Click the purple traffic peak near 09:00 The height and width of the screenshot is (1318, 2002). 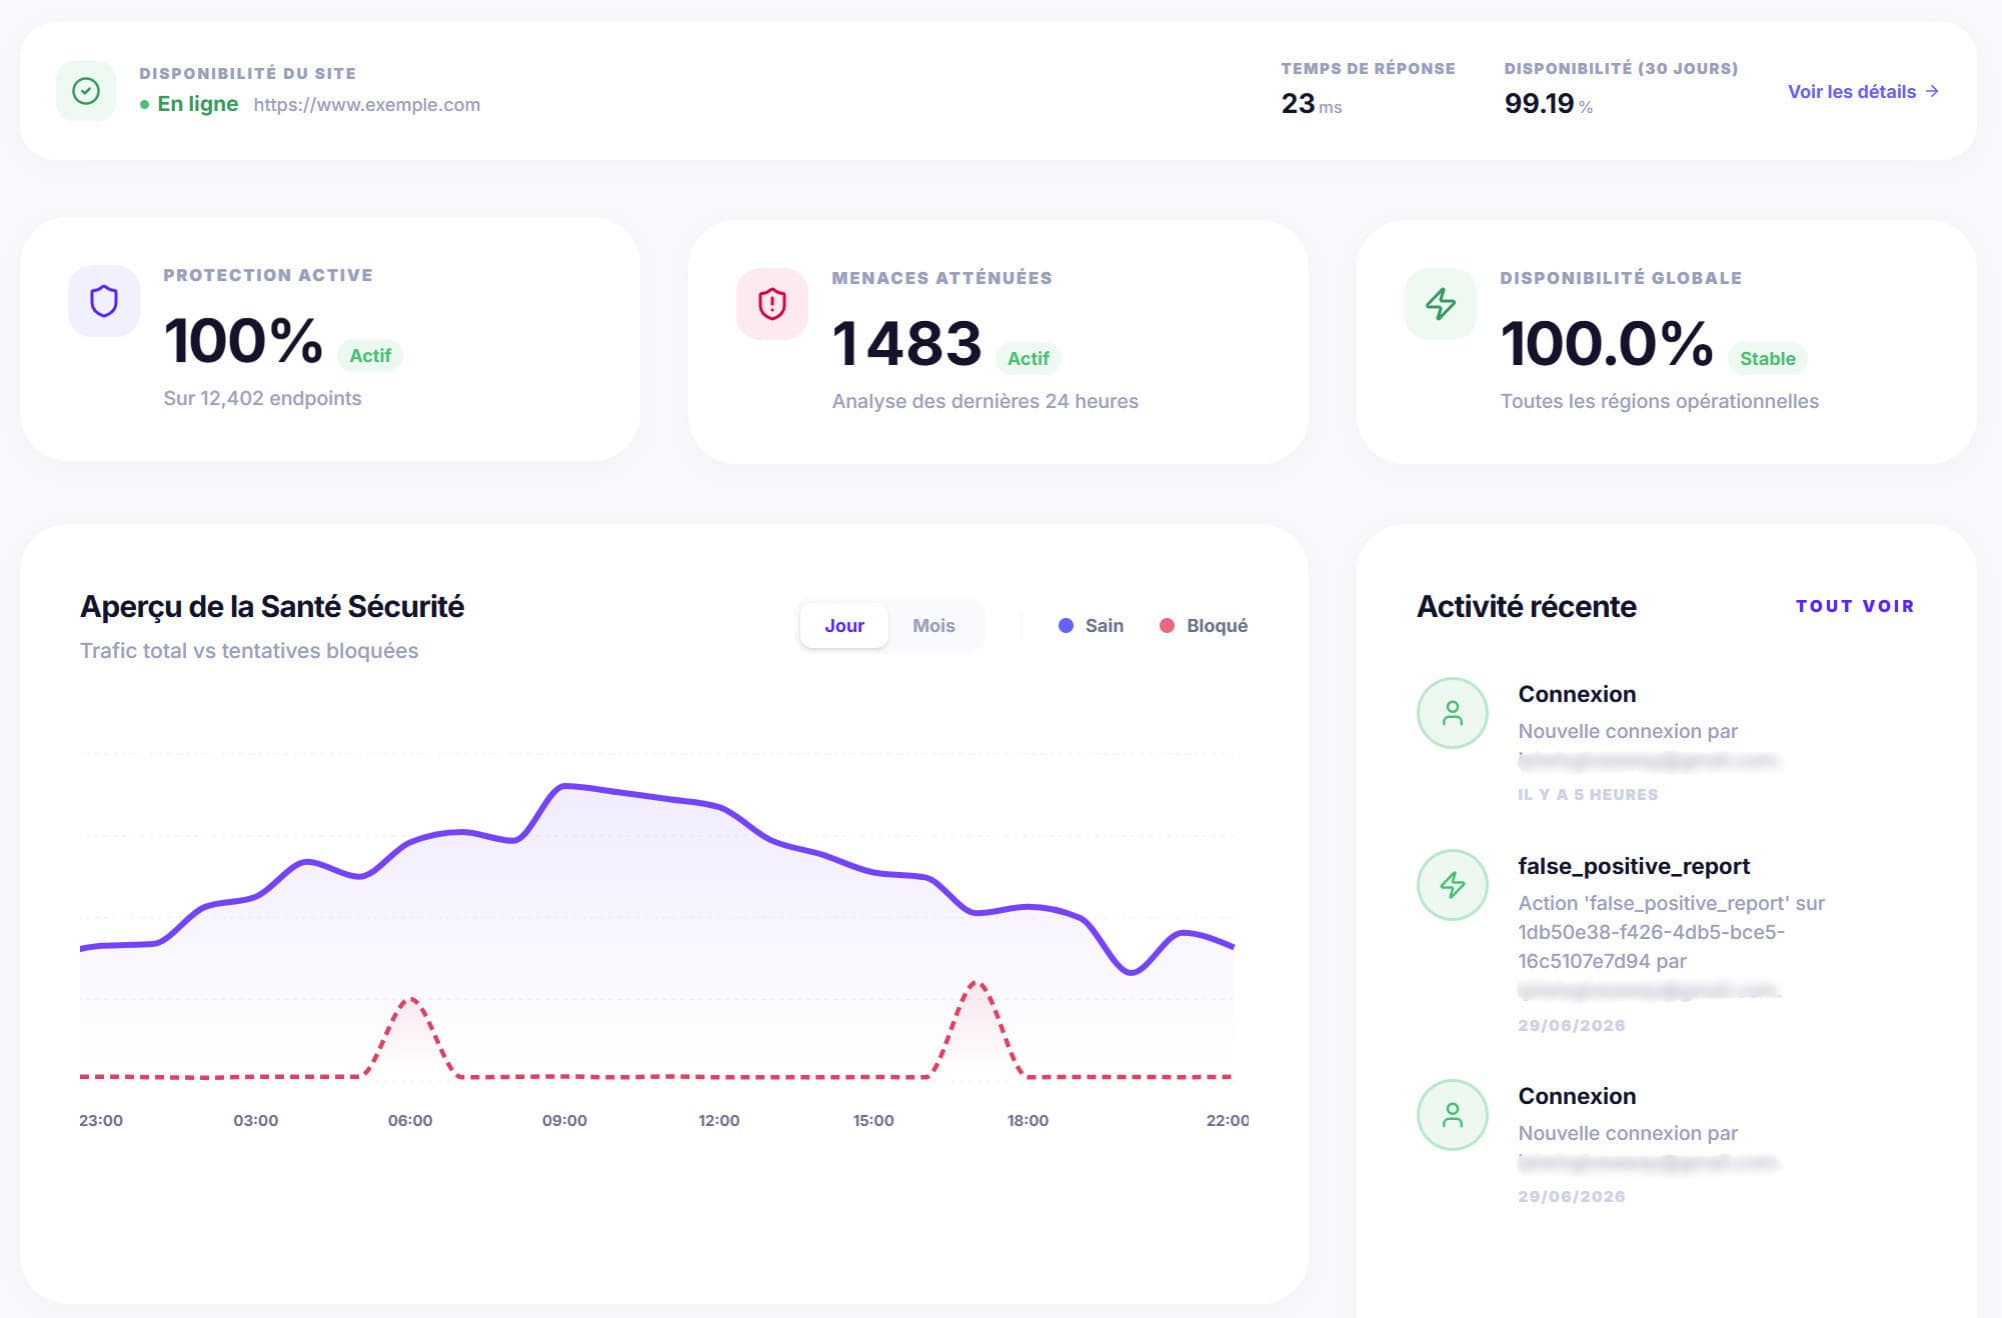click(565, 786)
